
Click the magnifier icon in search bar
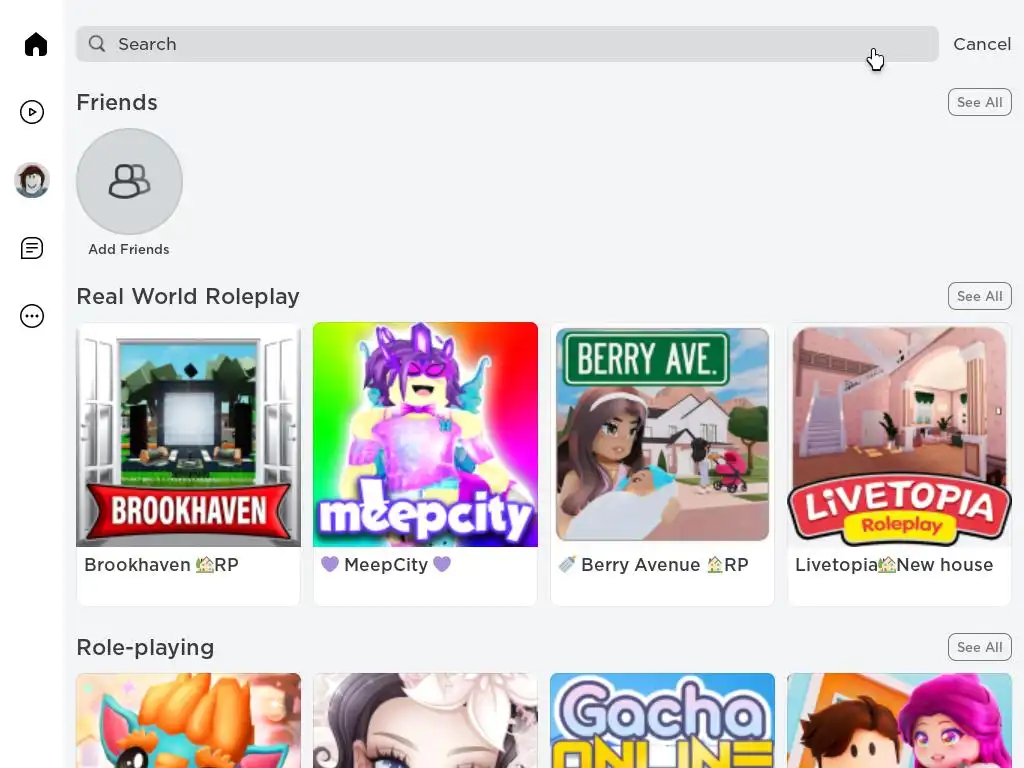tap(97, 44)
